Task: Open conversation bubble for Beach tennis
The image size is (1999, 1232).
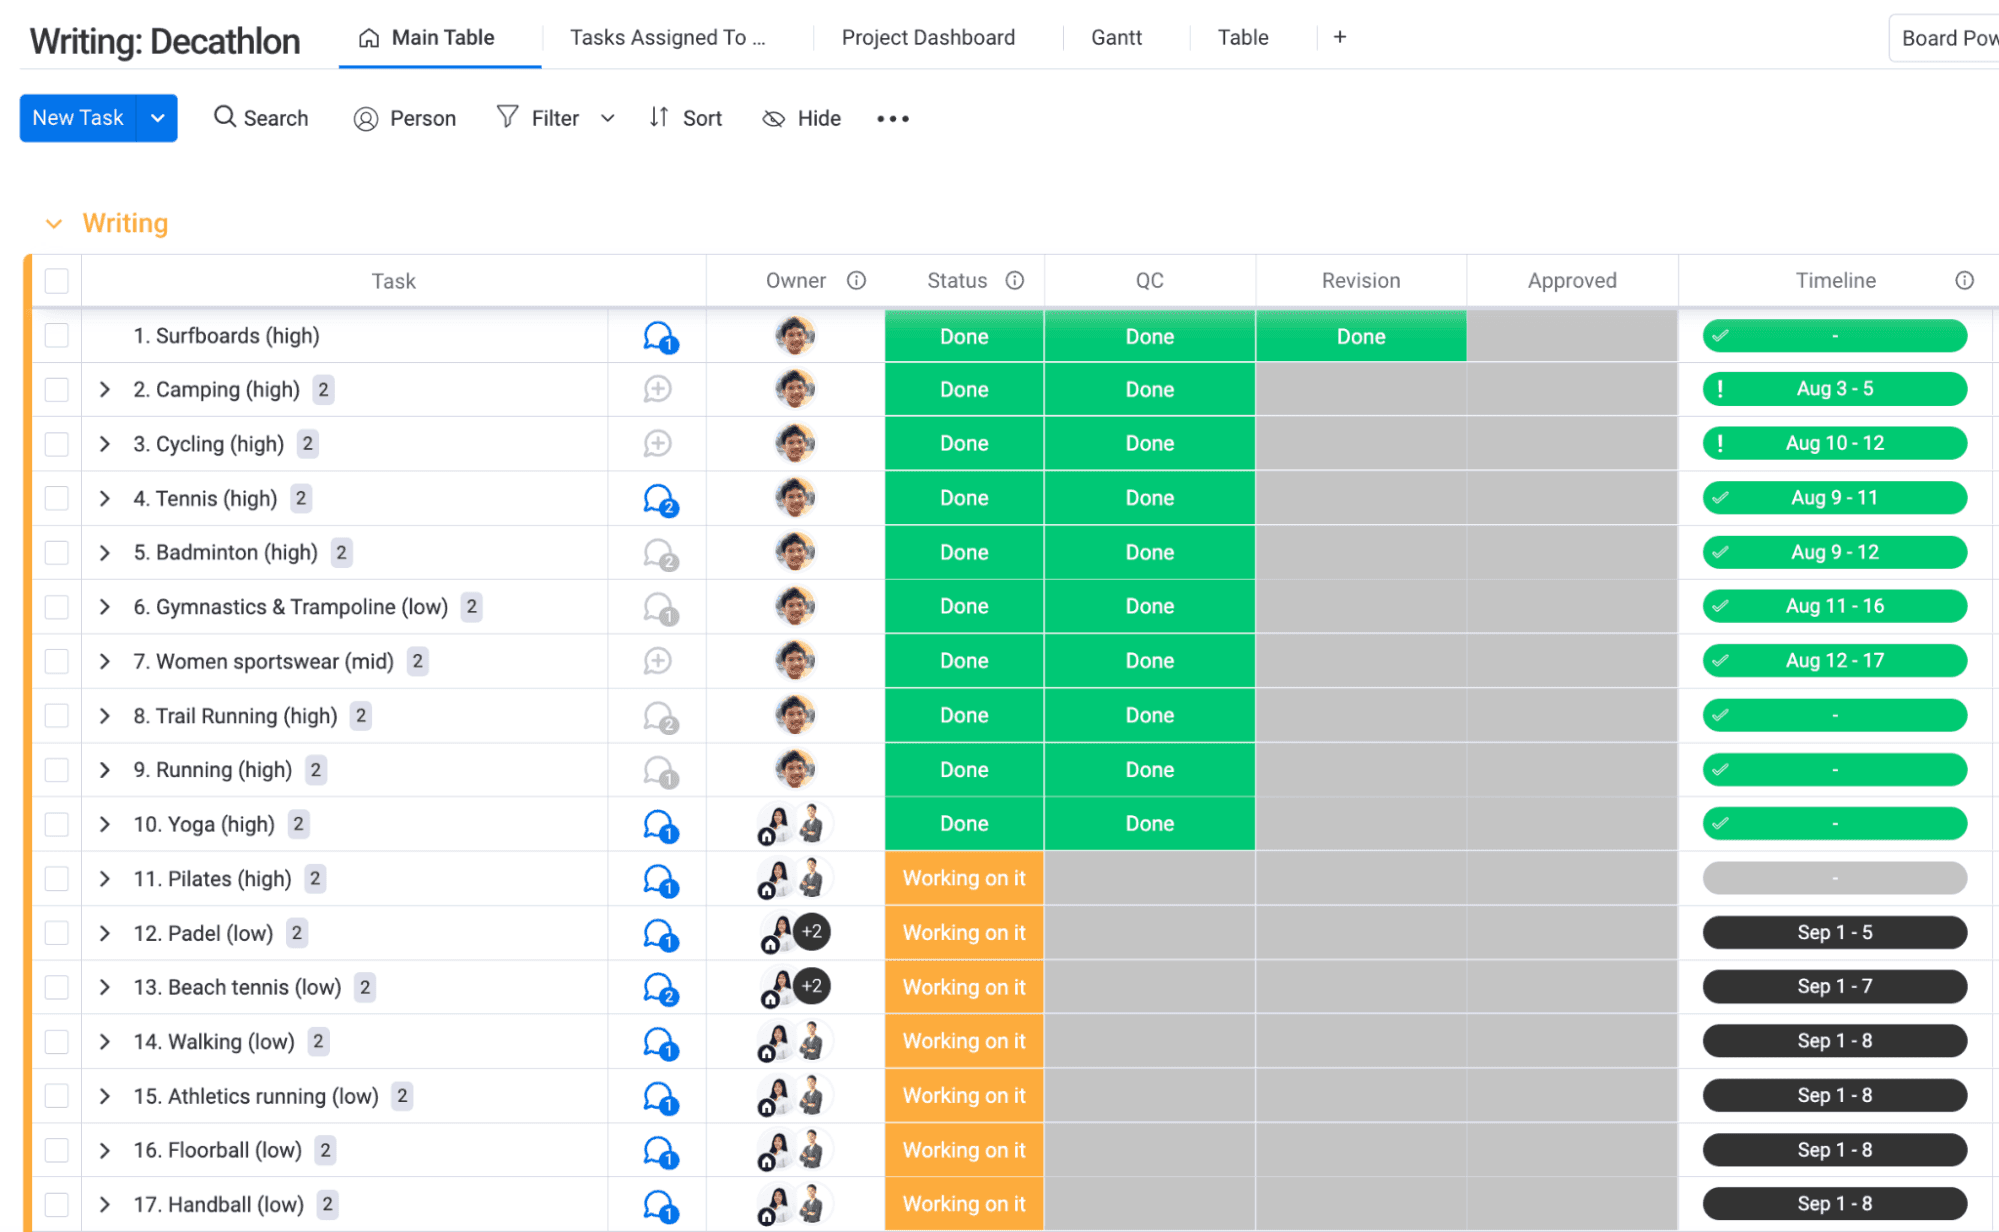Action: (x=659, y=988)
